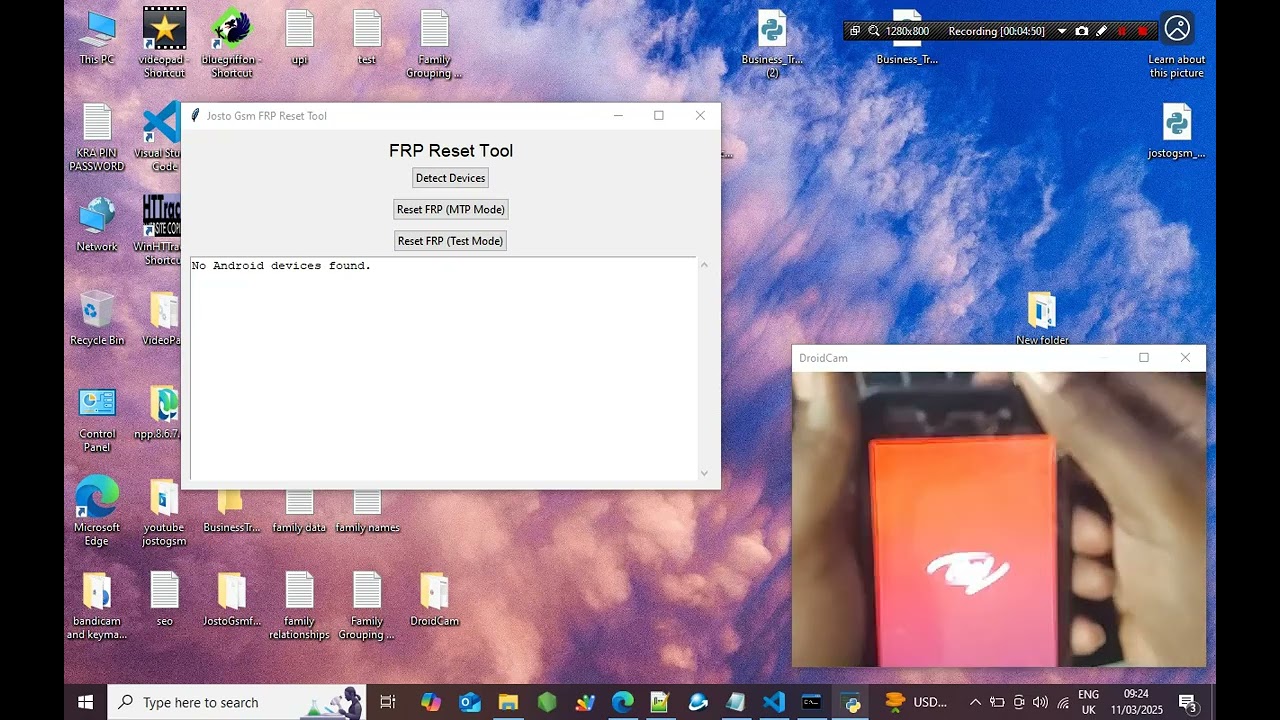Open the DroidCam desktop folder icon
This screenshot has height=720, width=1280.
click(434, 598)
